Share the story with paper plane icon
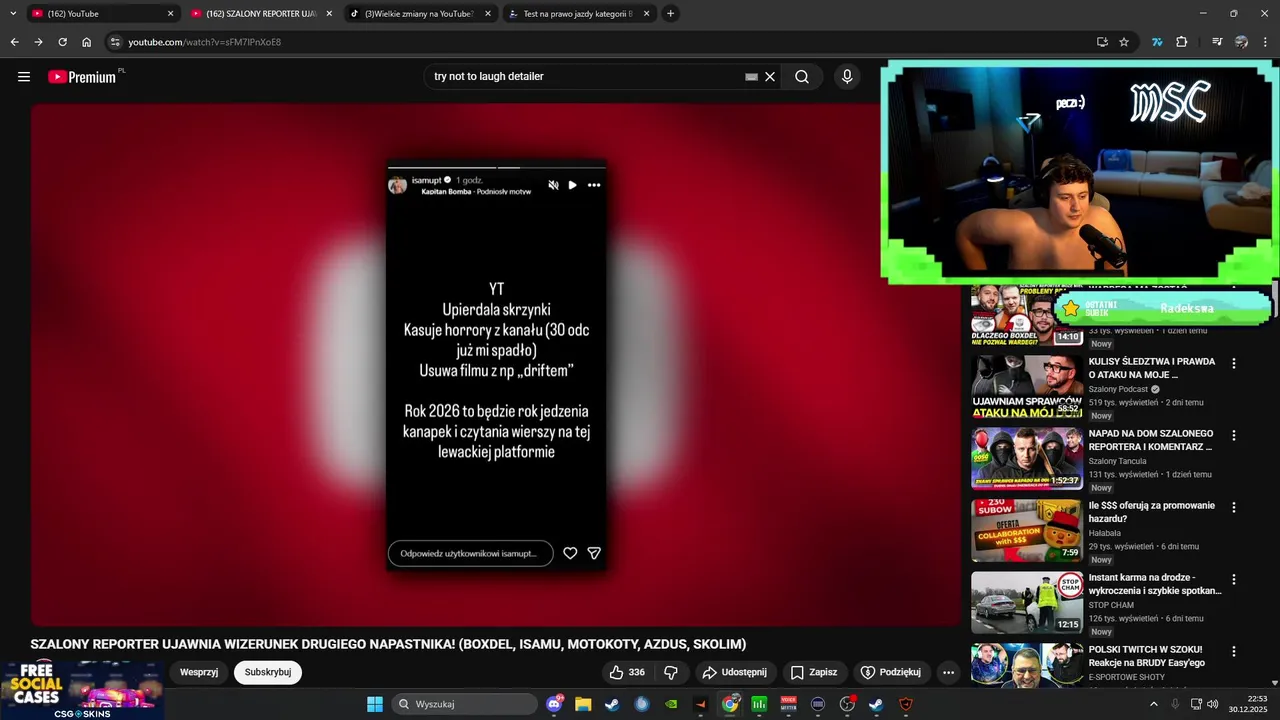Screen dimensions: 1280x720 click(594, 553)
